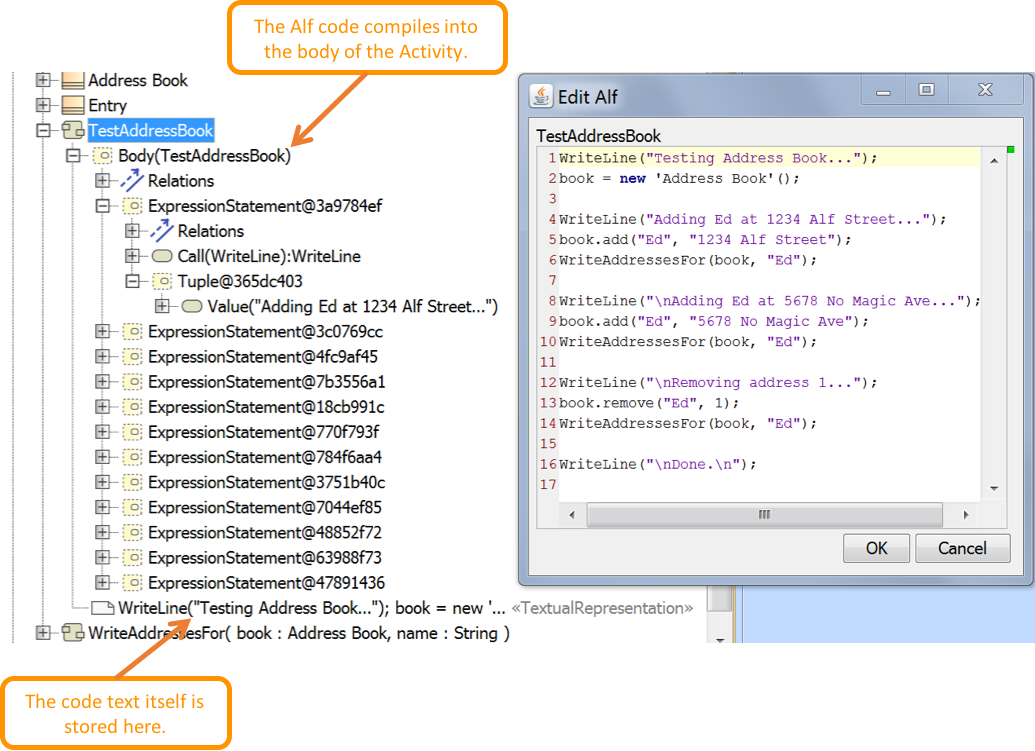Click the Value("Adding Ed...") action icon
The image size is (1035, 751).
click(x=191, y=306)
